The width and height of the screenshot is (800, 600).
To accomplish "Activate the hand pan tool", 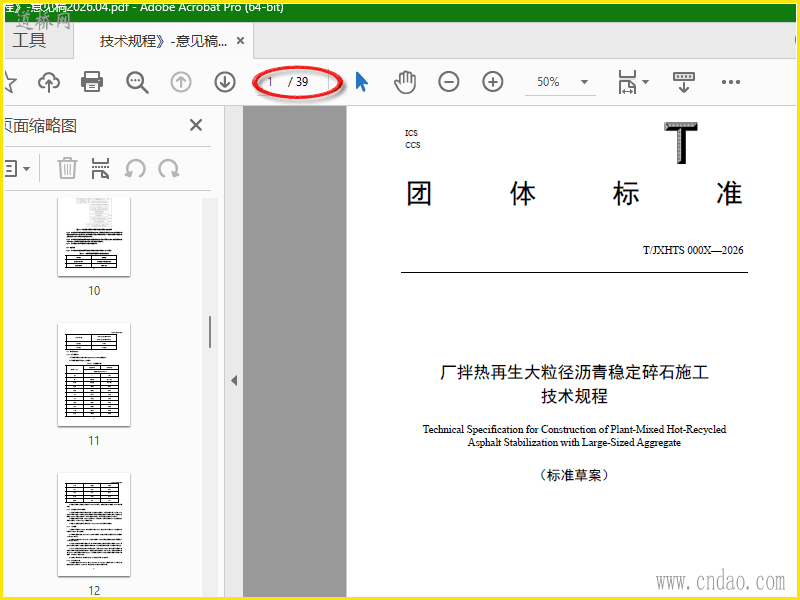I will click(405, 82).
